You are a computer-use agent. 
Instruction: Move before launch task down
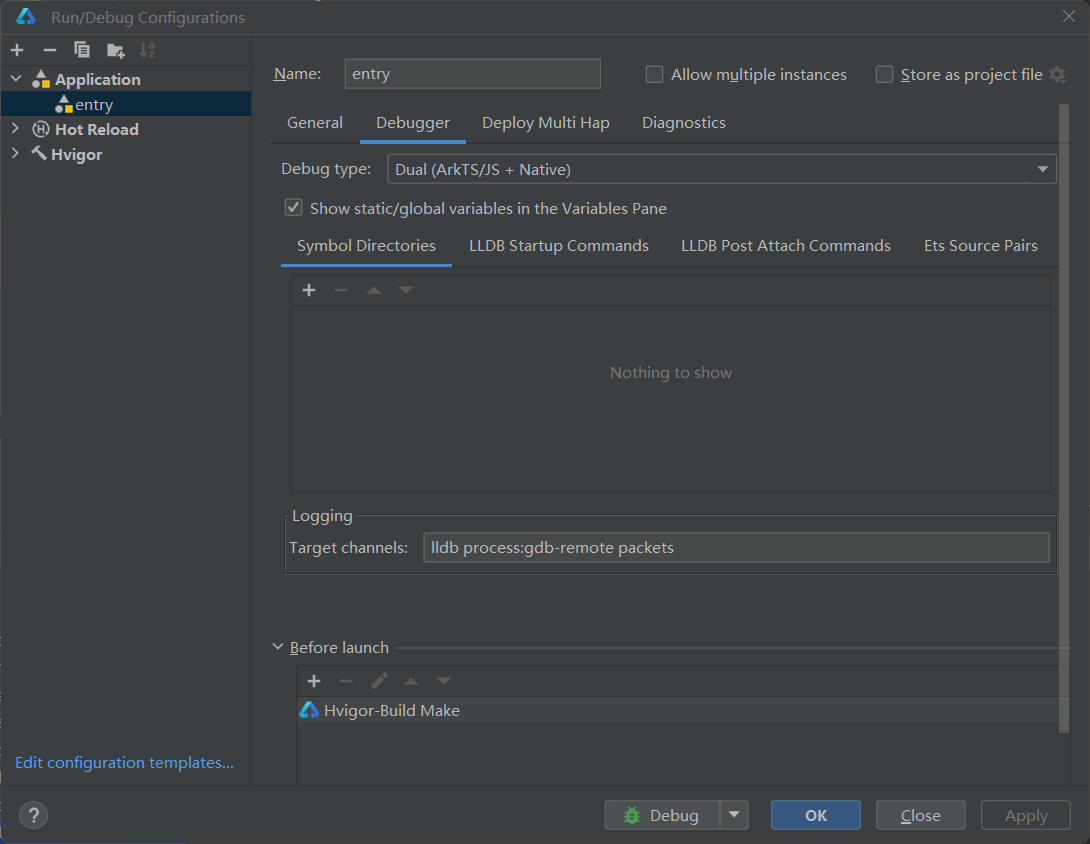coord(444,681)
